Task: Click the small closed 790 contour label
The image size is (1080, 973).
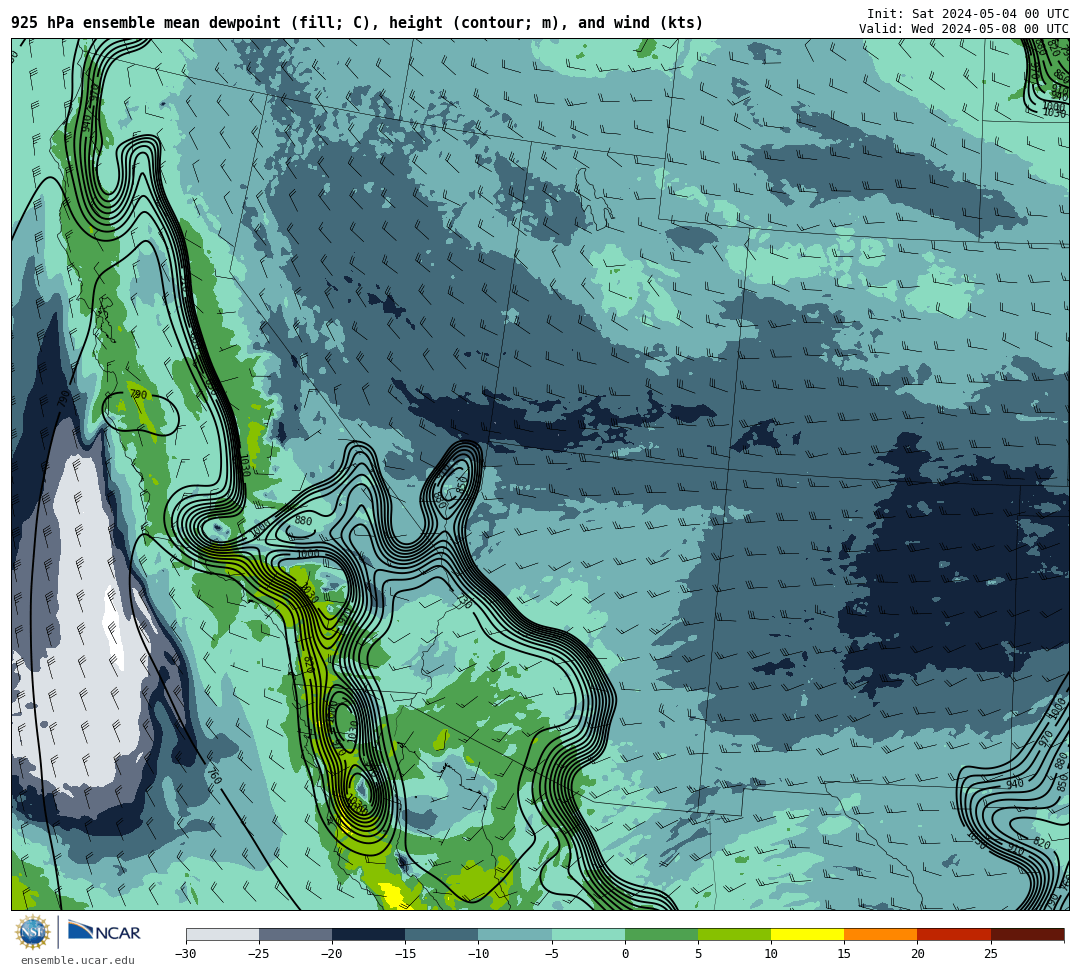Action: pos(138,395)
